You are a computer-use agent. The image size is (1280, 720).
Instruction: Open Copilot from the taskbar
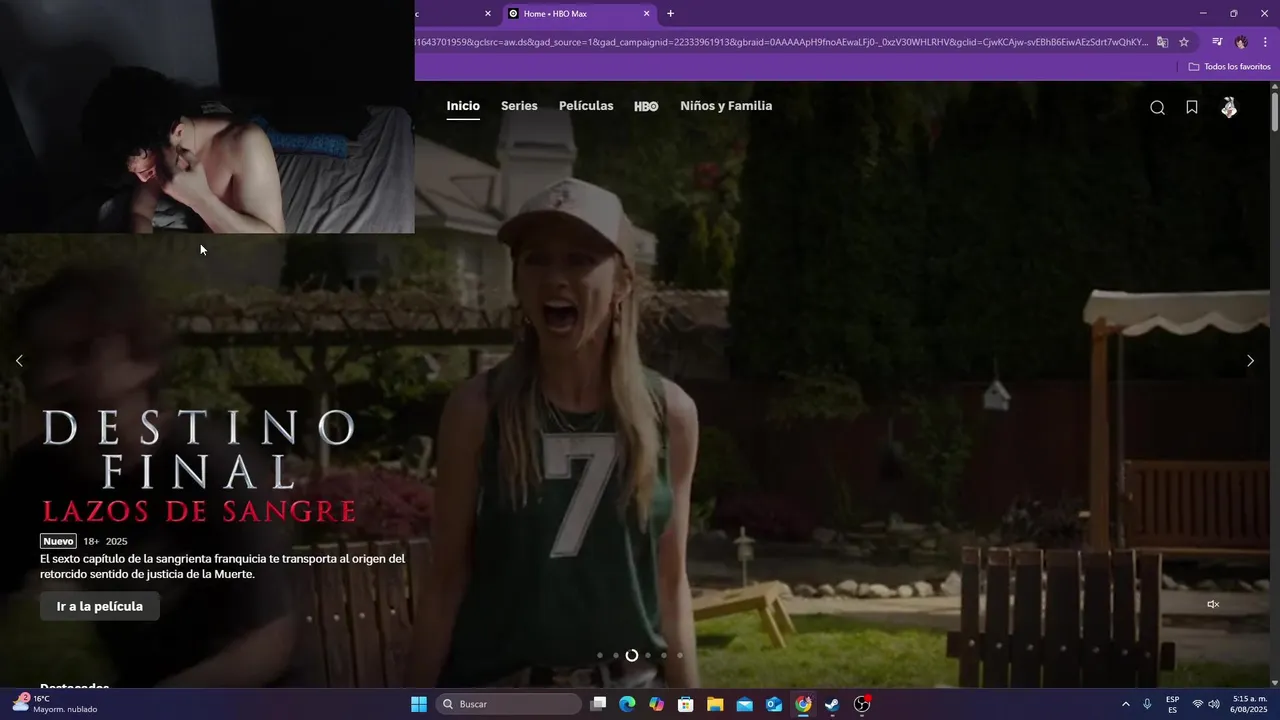pyautogui.click(x=656, y=704)
